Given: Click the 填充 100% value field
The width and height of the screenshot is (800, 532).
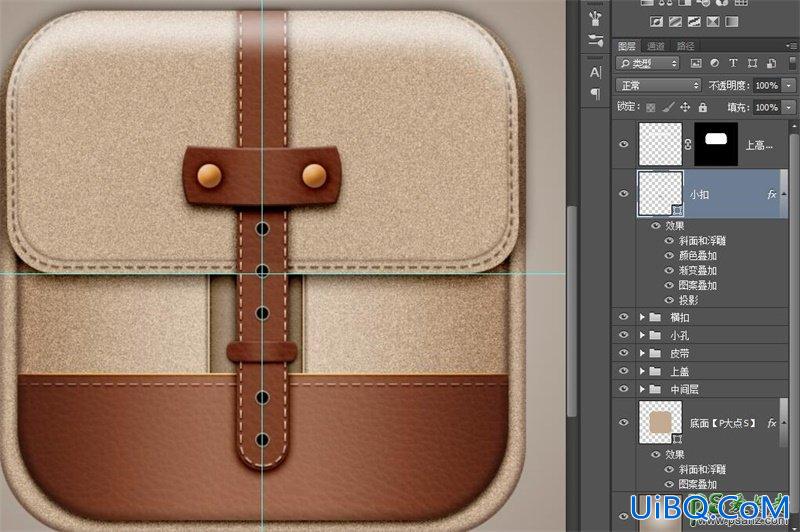Looking at the screenshot, I should pos(767,107).
